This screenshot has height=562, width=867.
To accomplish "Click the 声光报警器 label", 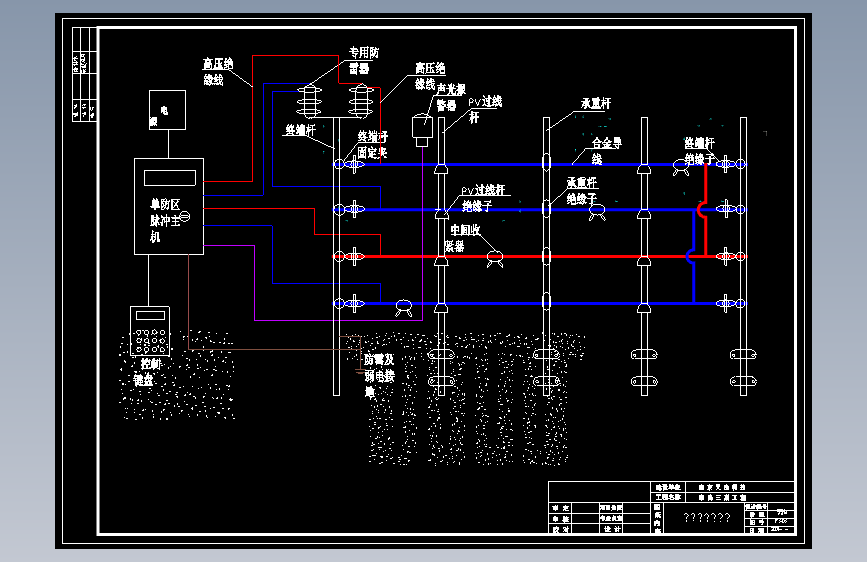I will 451,97.
